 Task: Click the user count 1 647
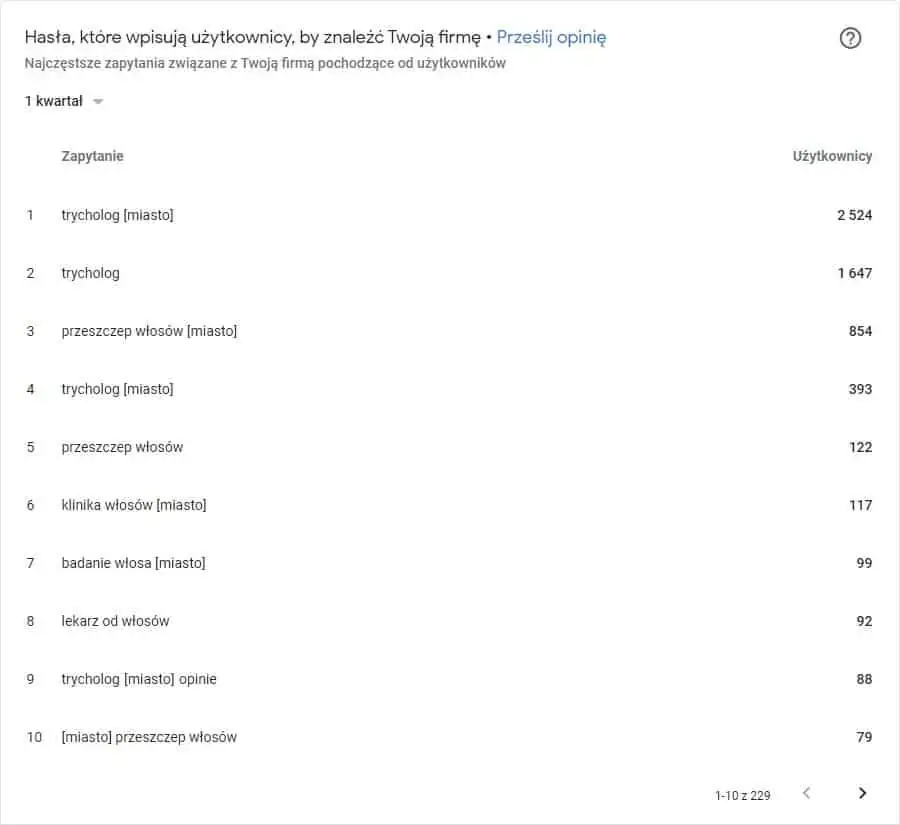pyautogui.click(x=855, y=273)
